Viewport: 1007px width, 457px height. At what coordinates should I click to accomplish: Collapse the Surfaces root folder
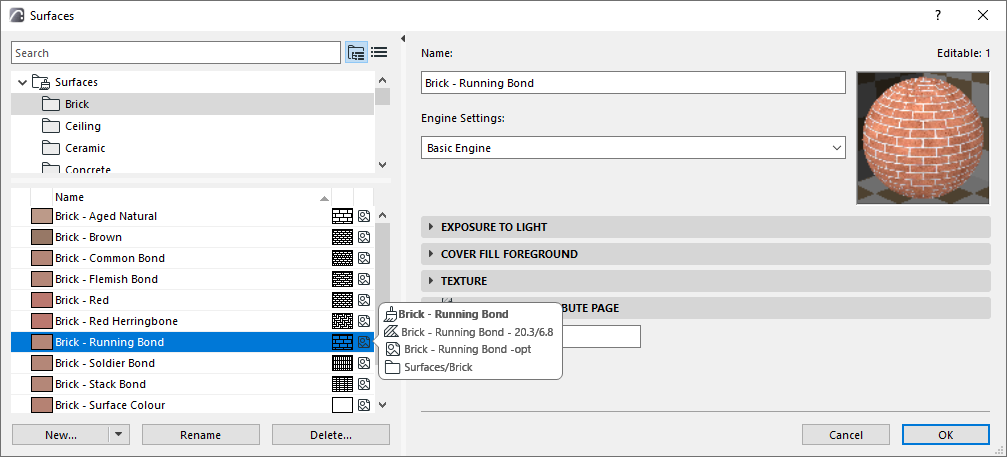tap(22, 82)
